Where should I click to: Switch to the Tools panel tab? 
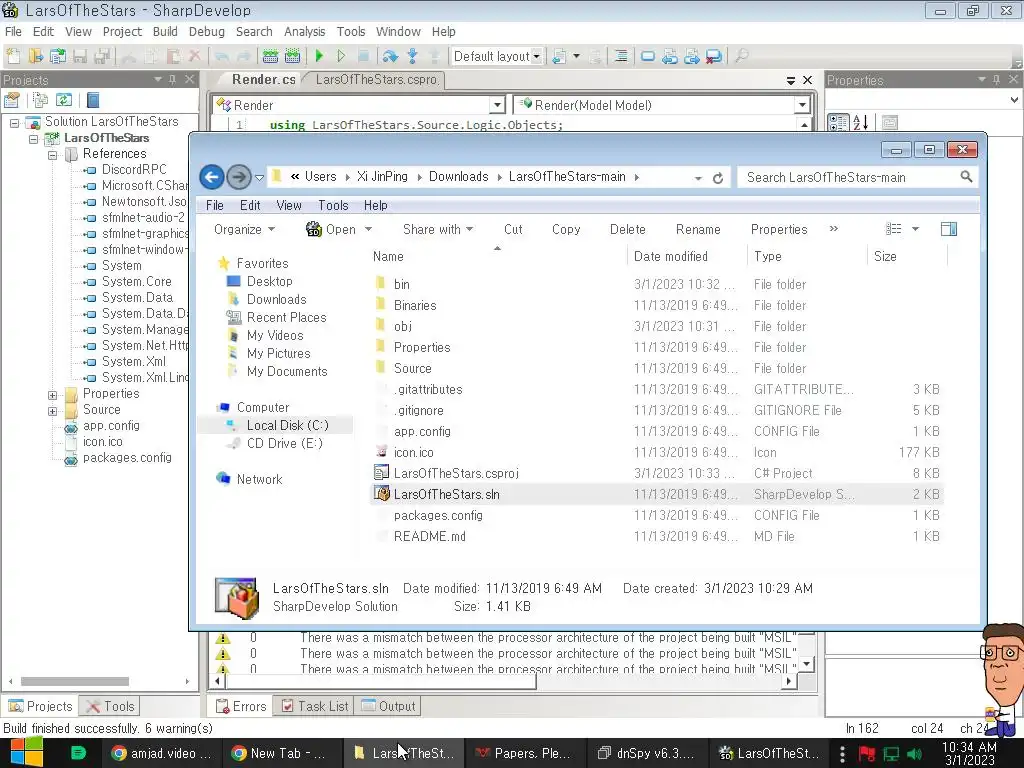[x=110, y=706]
